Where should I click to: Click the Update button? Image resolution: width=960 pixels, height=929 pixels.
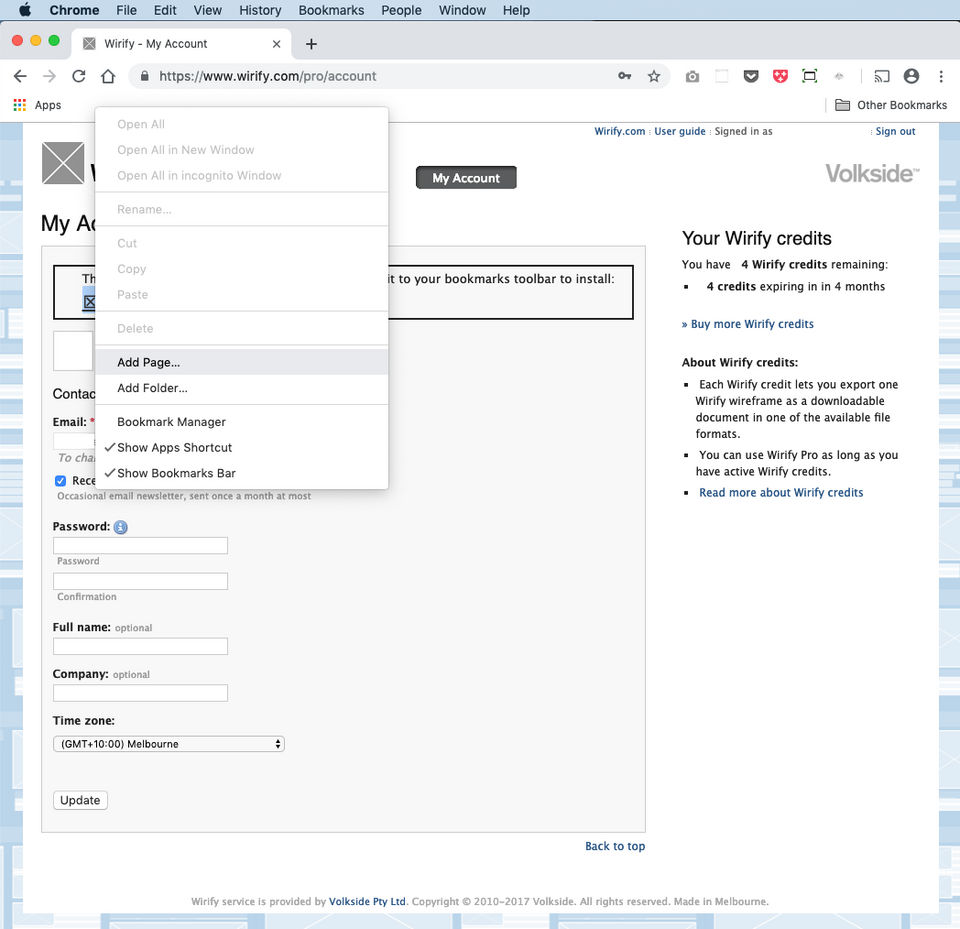tap(80, 800)
